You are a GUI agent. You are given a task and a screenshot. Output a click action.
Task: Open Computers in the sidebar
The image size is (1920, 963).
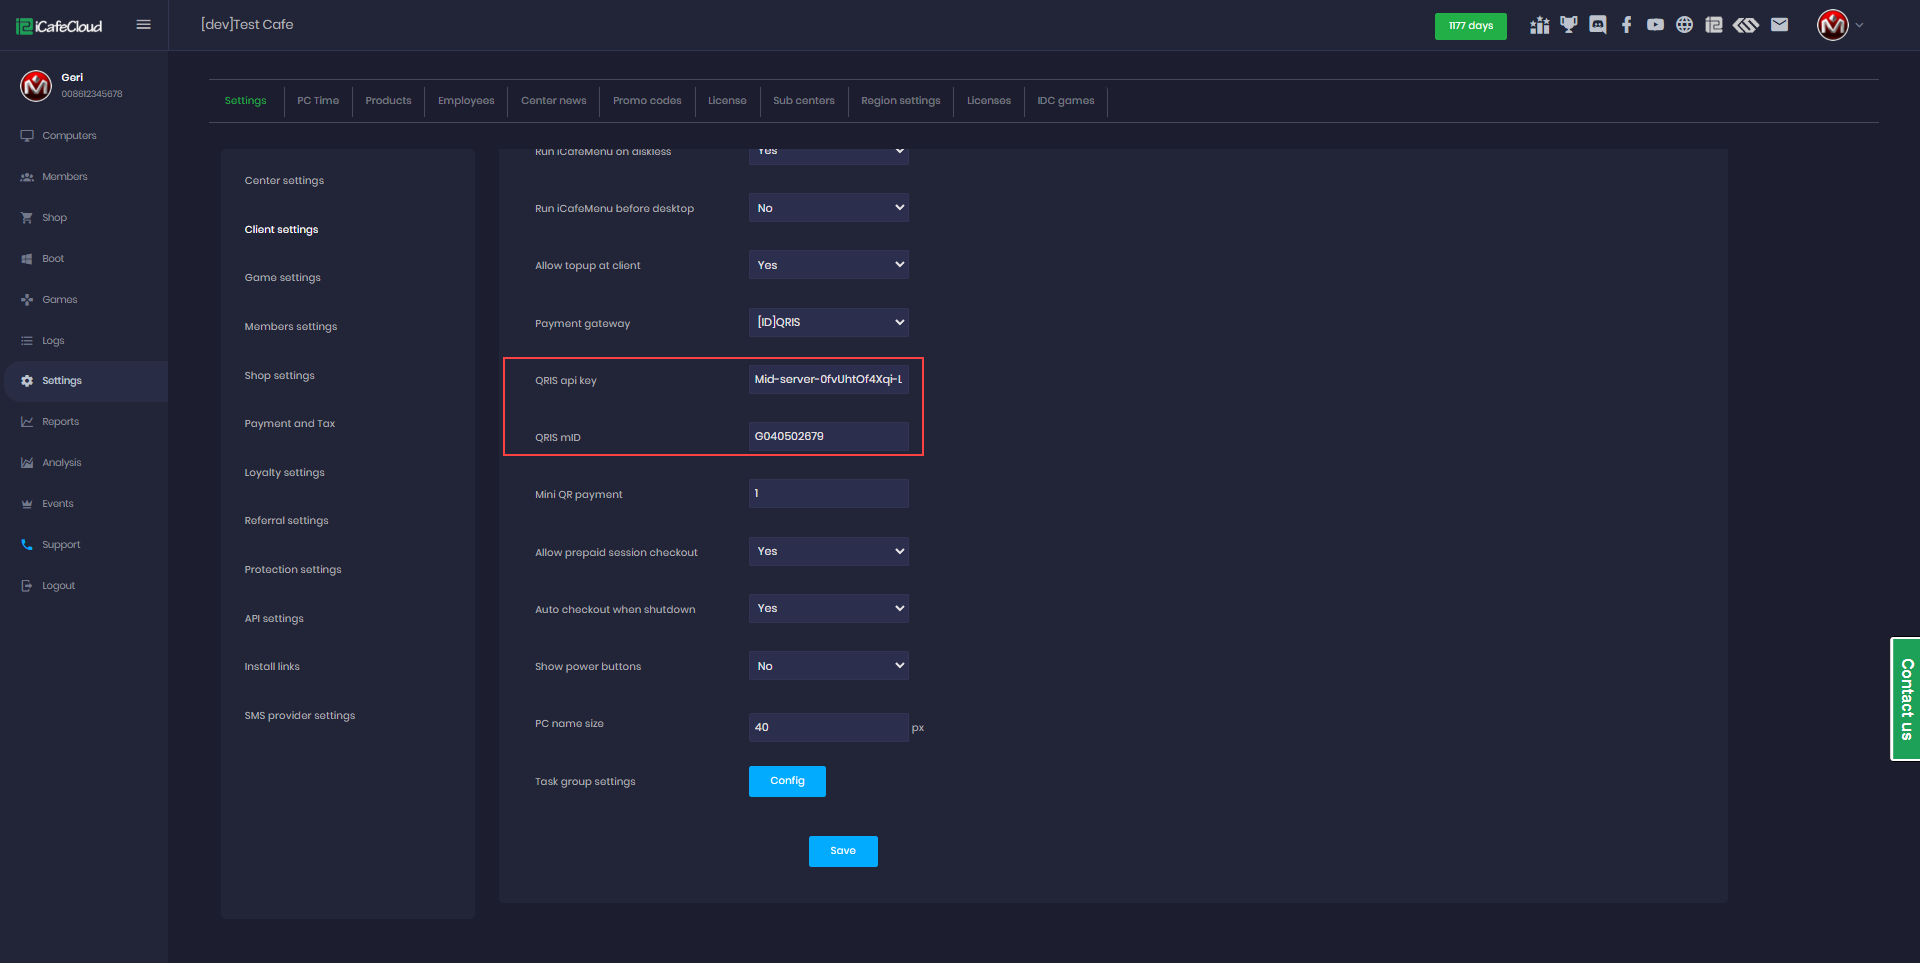69,136
